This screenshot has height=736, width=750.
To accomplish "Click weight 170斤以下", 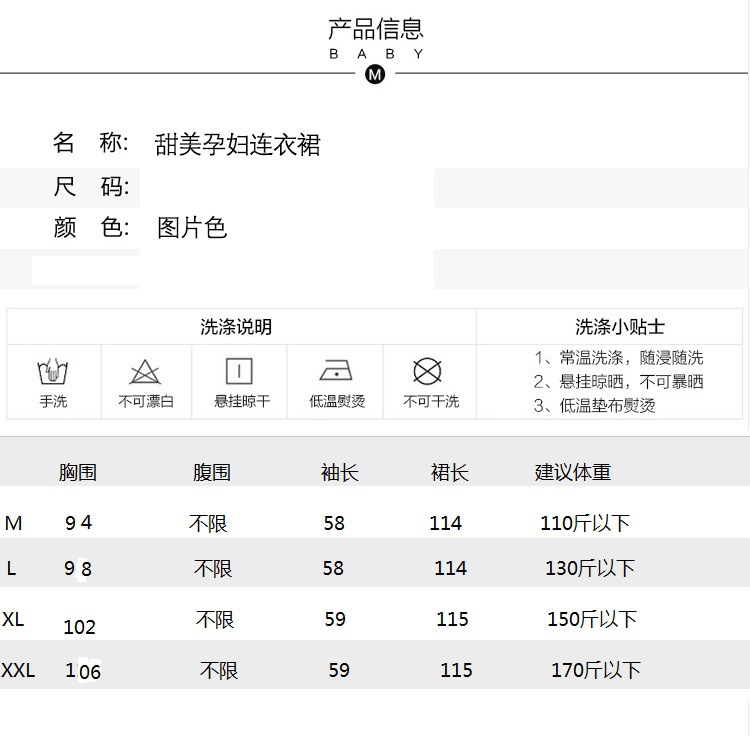I will click(596, 670).
